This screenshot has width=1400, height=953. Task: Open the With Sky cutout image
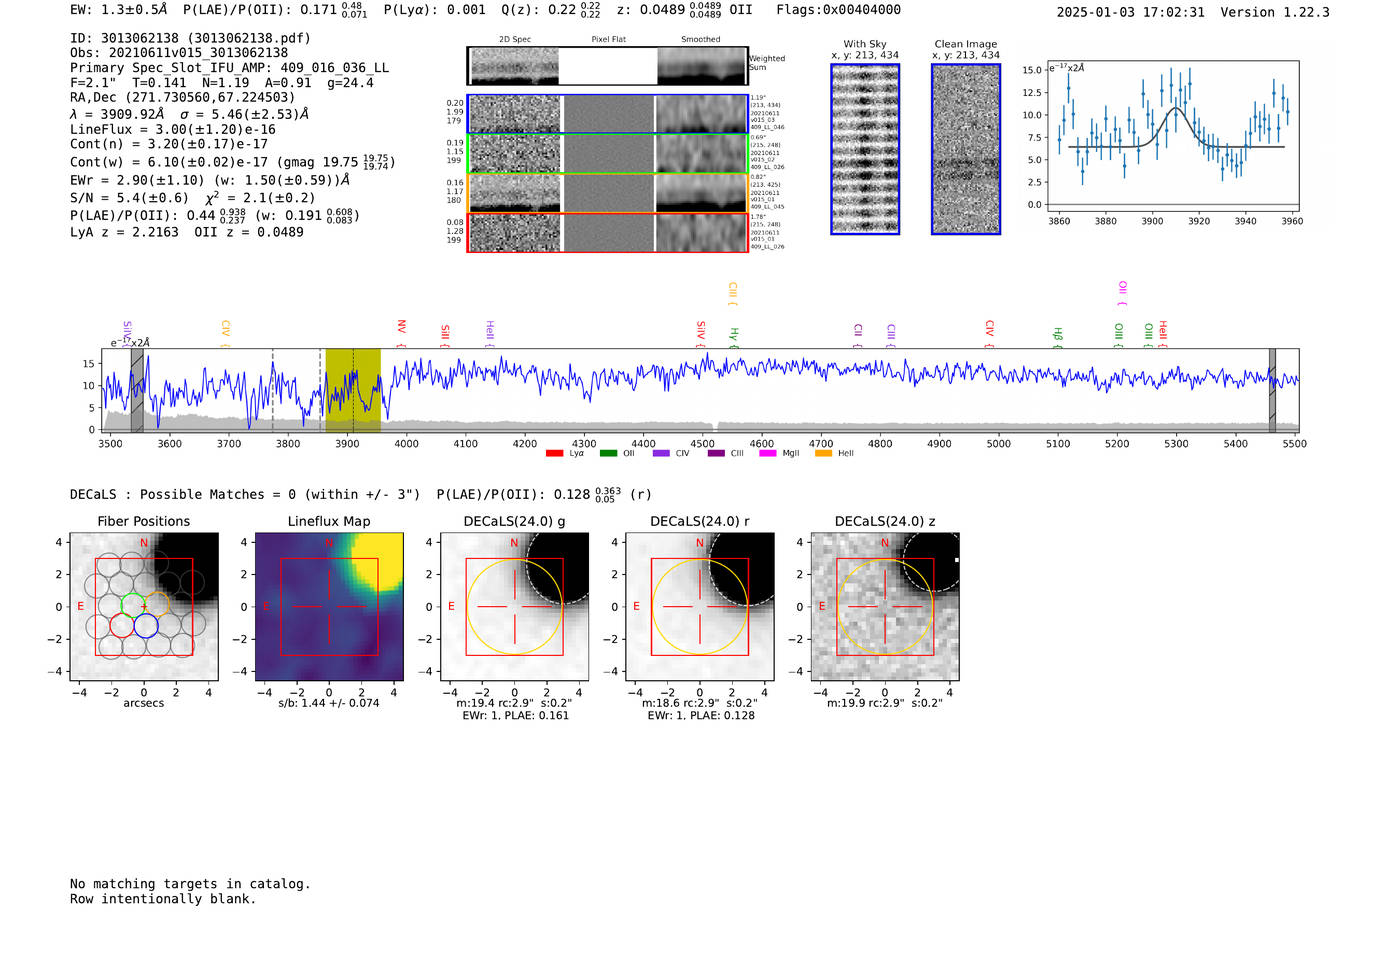[x=865, y=149]
